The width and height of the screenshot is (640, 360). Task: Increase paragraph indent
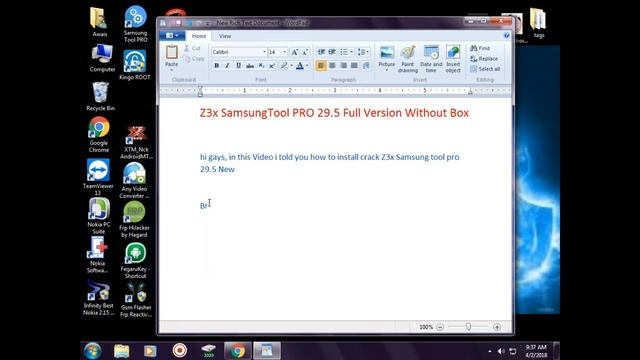332,52
